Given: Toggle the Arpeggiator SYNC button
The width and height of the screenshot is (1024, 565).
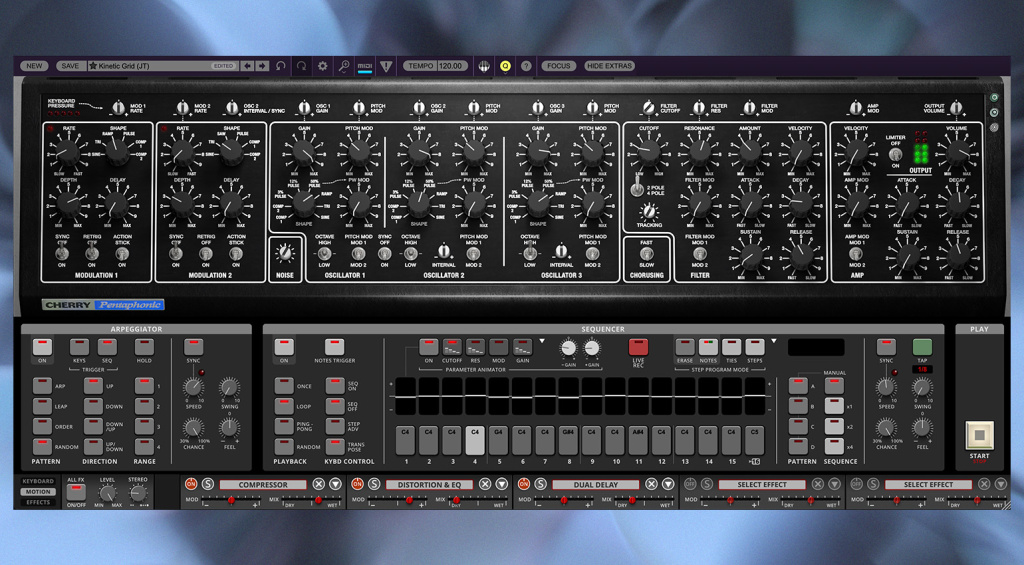Looking at the screenshot, I should point(193,347).
